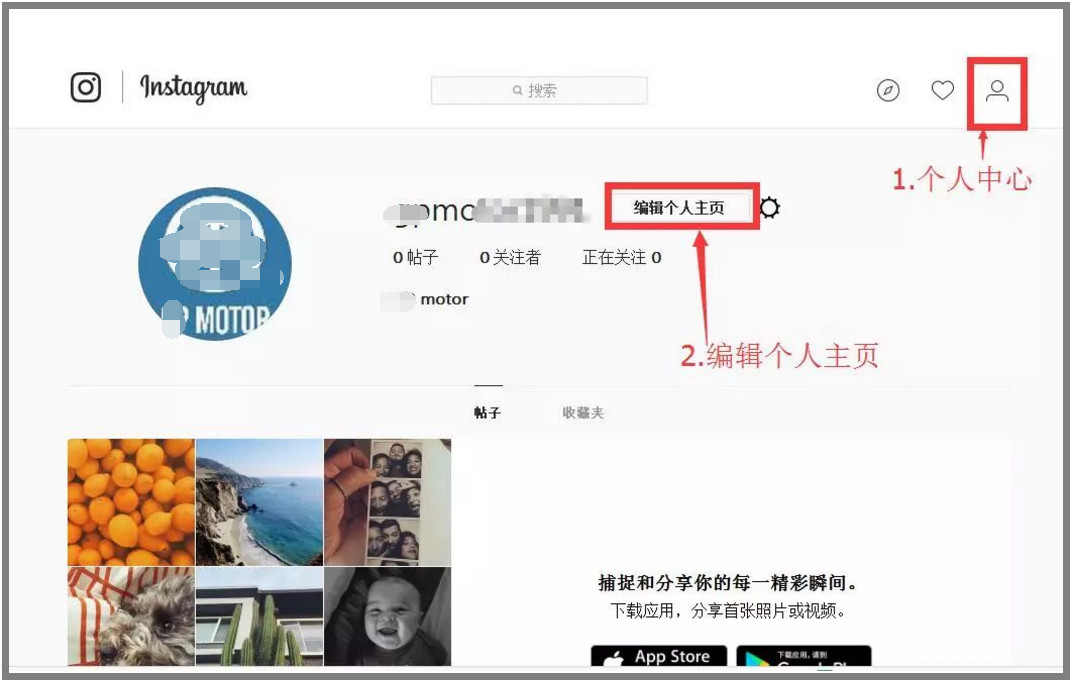The height and width of the screenshot is (683, 1075).
Task: Click the Instagram camera logo icon
Action: pyautogui.click(x=86, y=88)
